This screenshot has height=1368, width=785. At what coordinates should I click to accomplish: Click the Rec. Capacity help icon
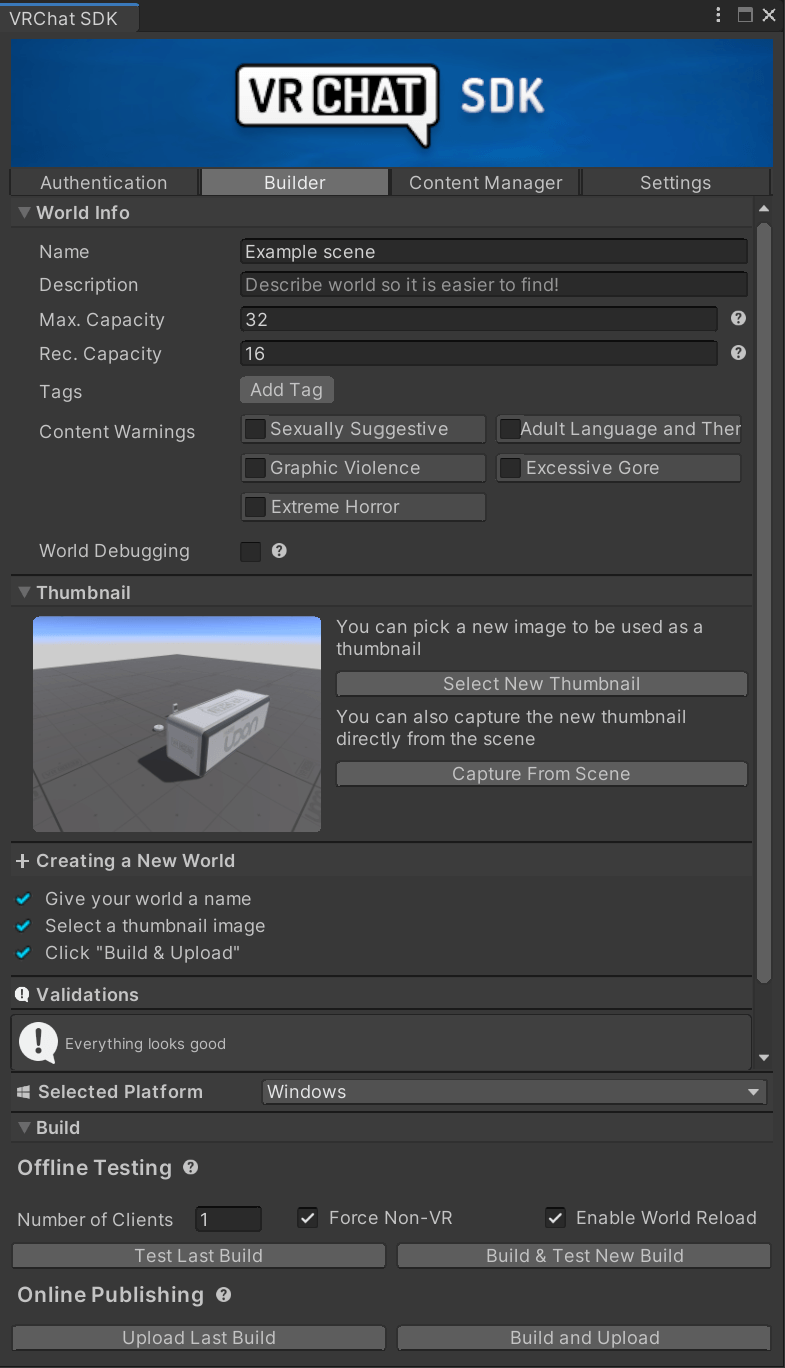coord(738,352)
